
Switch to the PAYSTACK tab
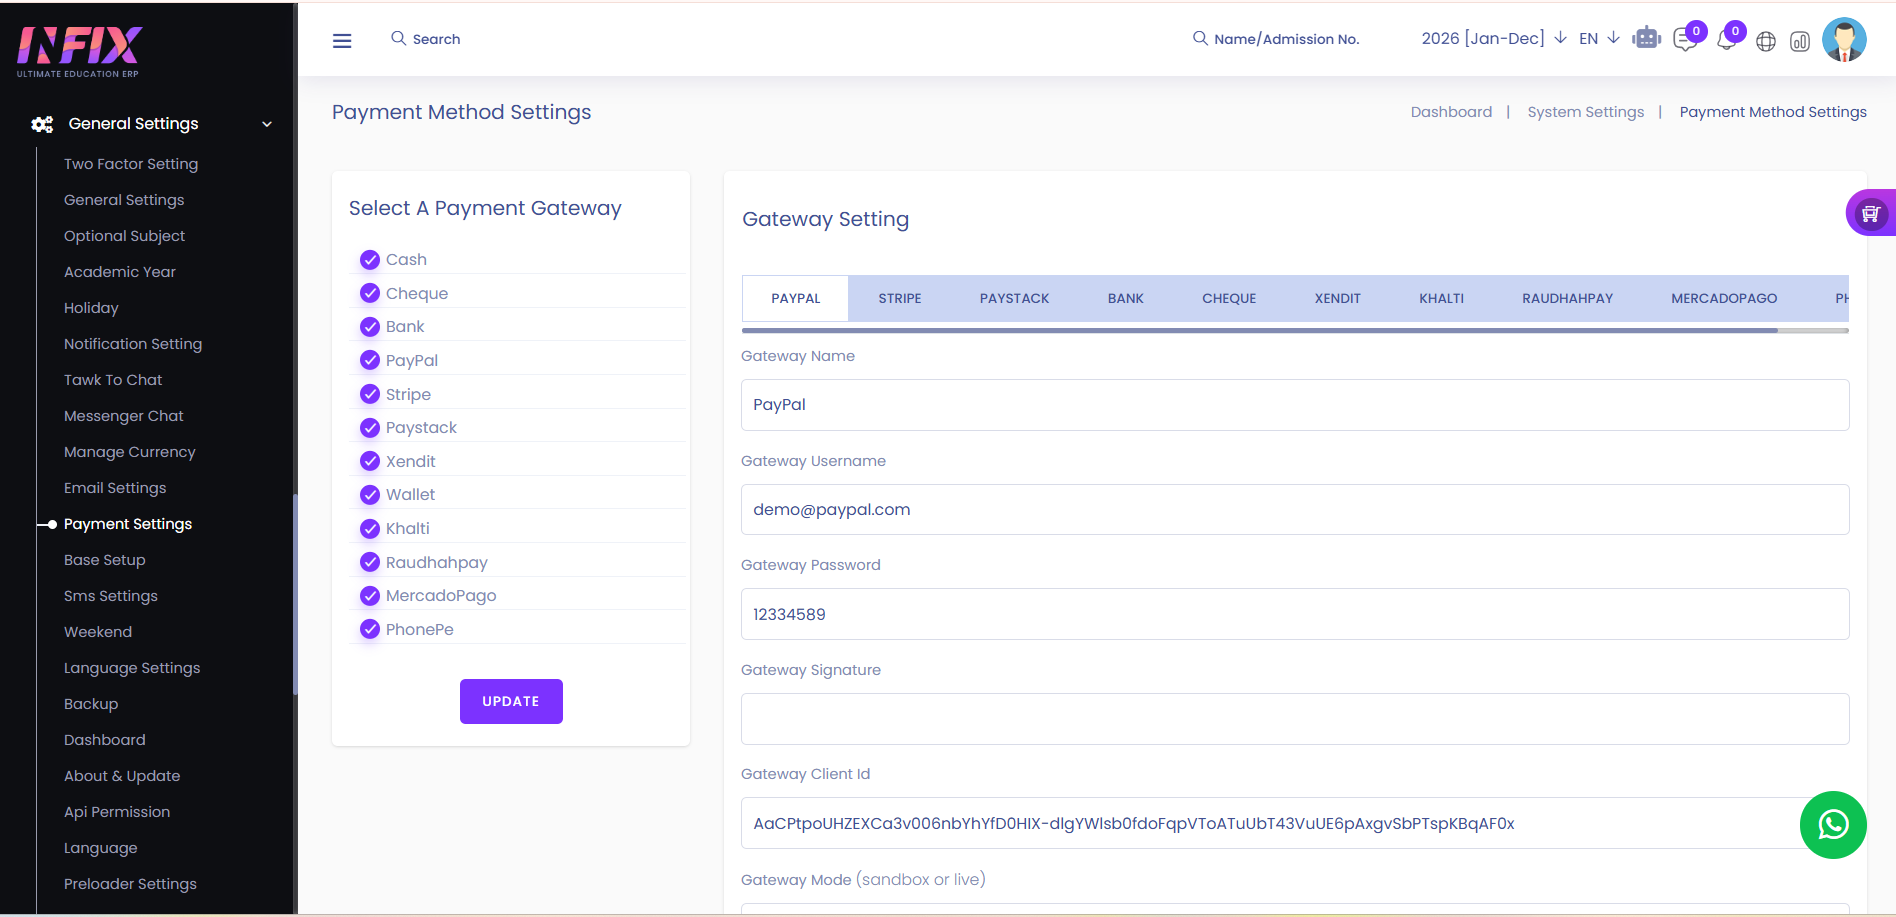point(1015,298)
